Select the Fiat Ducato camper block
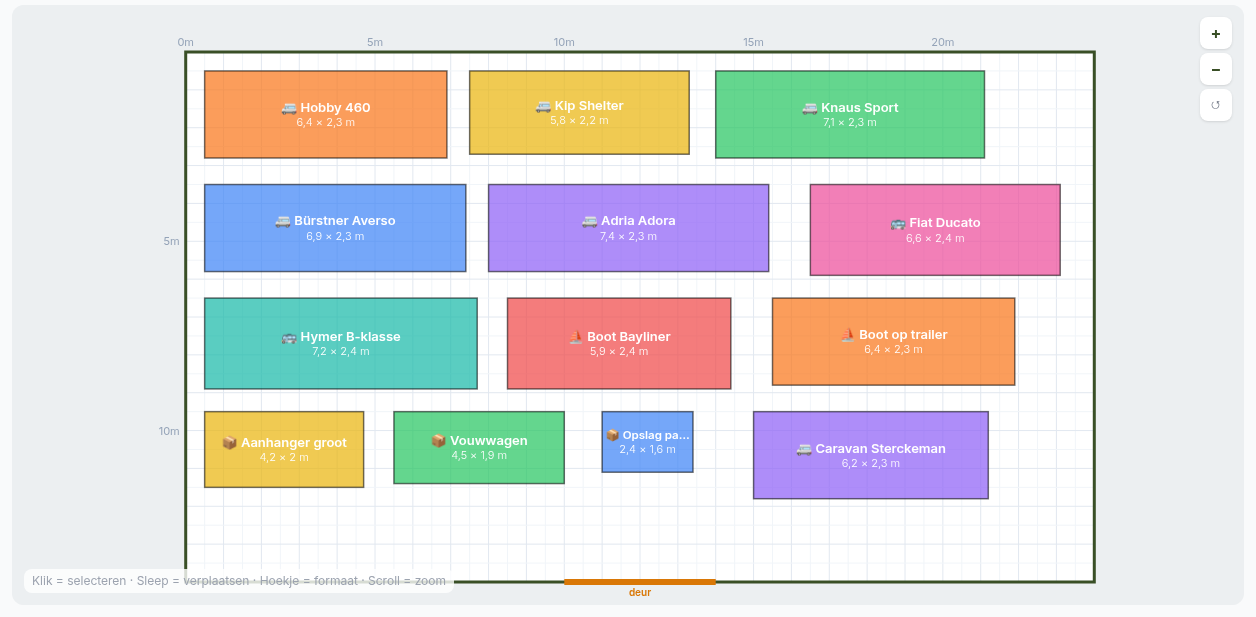This screenshot has width=1256, height=617. (x=935, y=230)
